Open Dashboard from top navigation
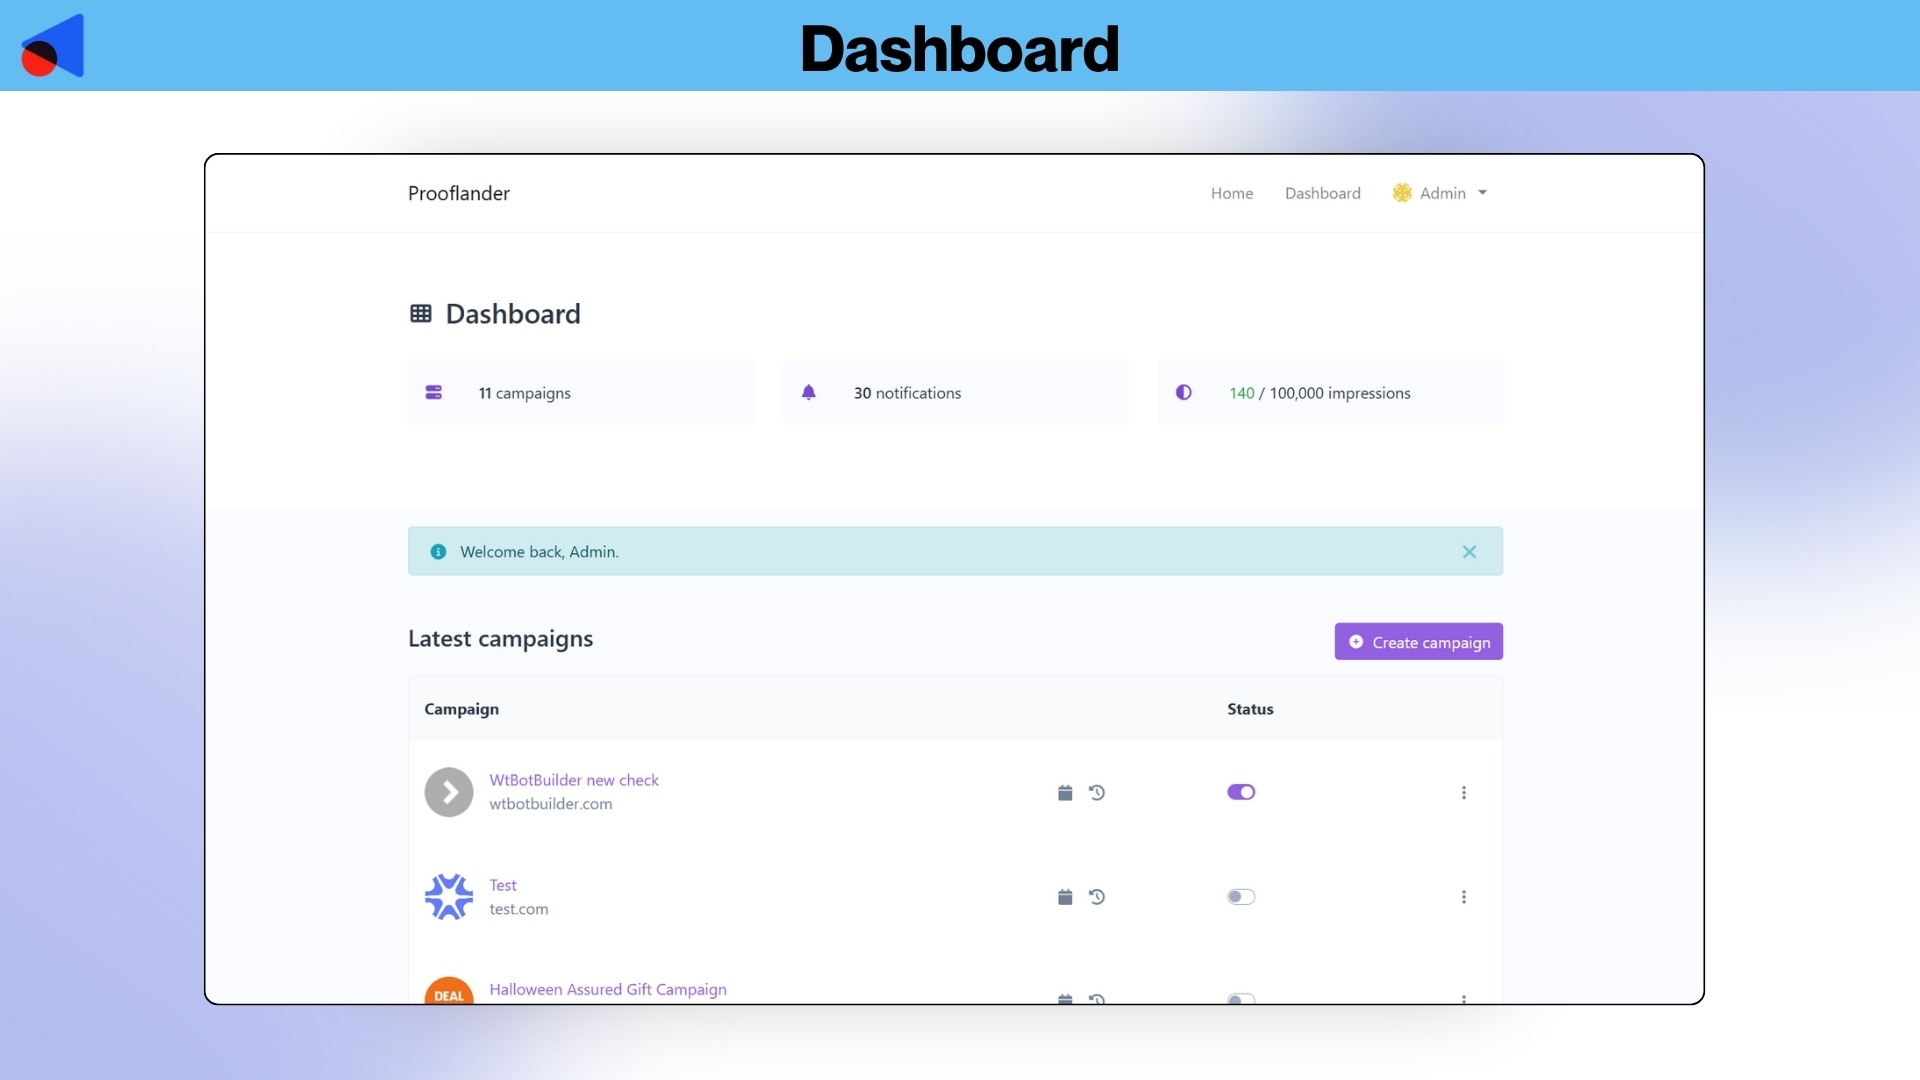Viewport: 1920px width, 1080px height. tap(1322, 193)
